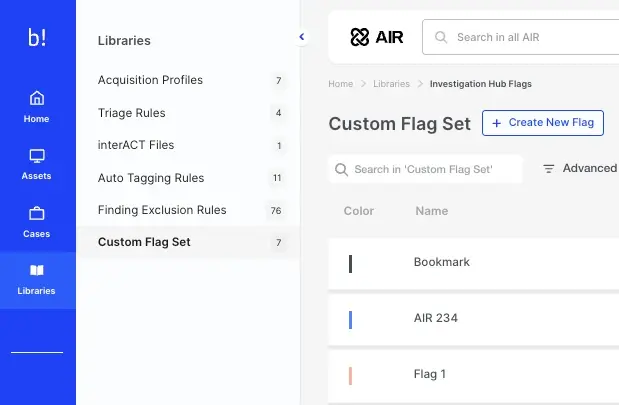Image resolution: width=619 pixels, height=405 pixels.
Task: Focus the Search in all AIR field
Action: click(530, 37)
